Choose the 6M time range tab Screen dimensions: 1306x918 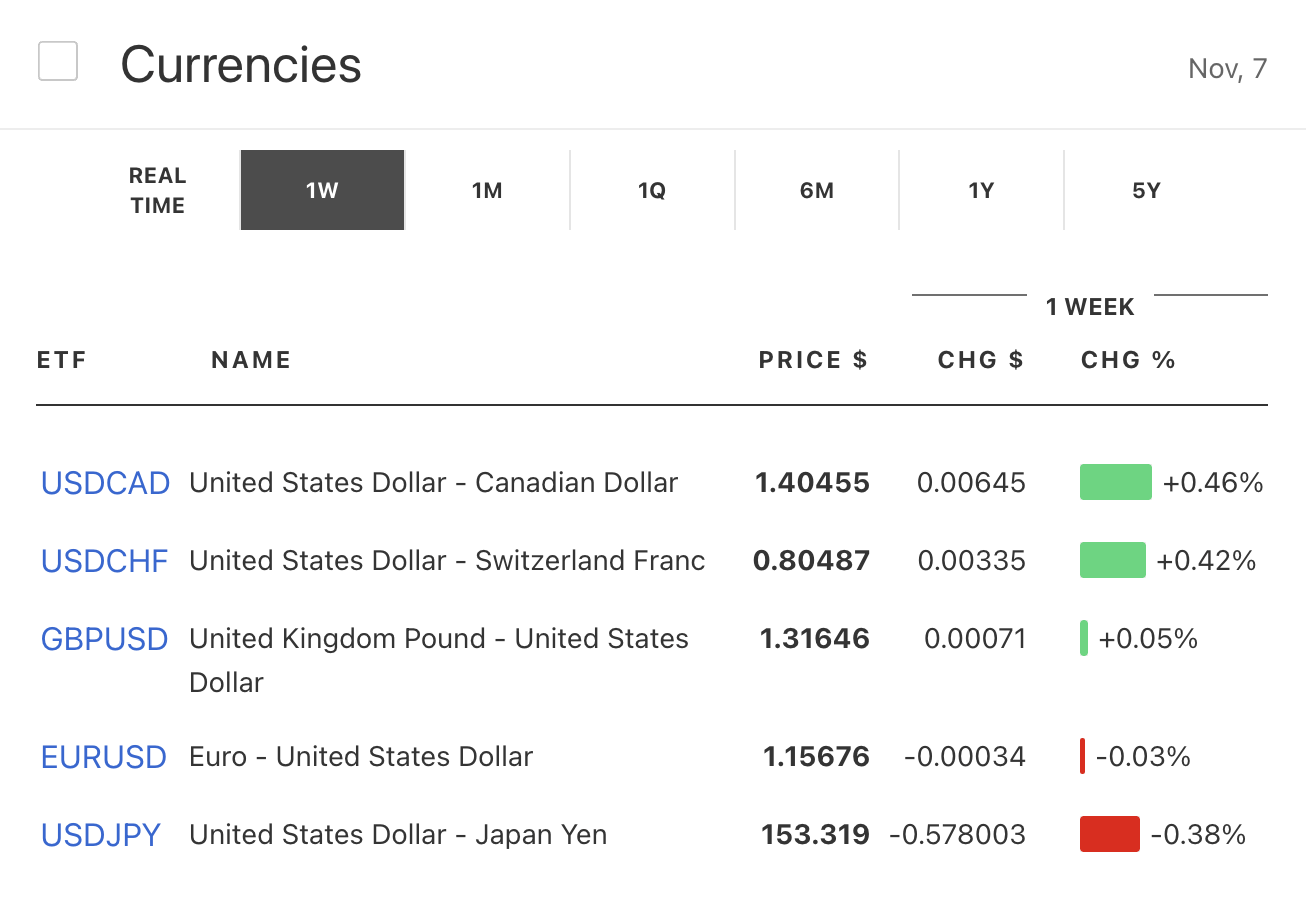(817, 190)
